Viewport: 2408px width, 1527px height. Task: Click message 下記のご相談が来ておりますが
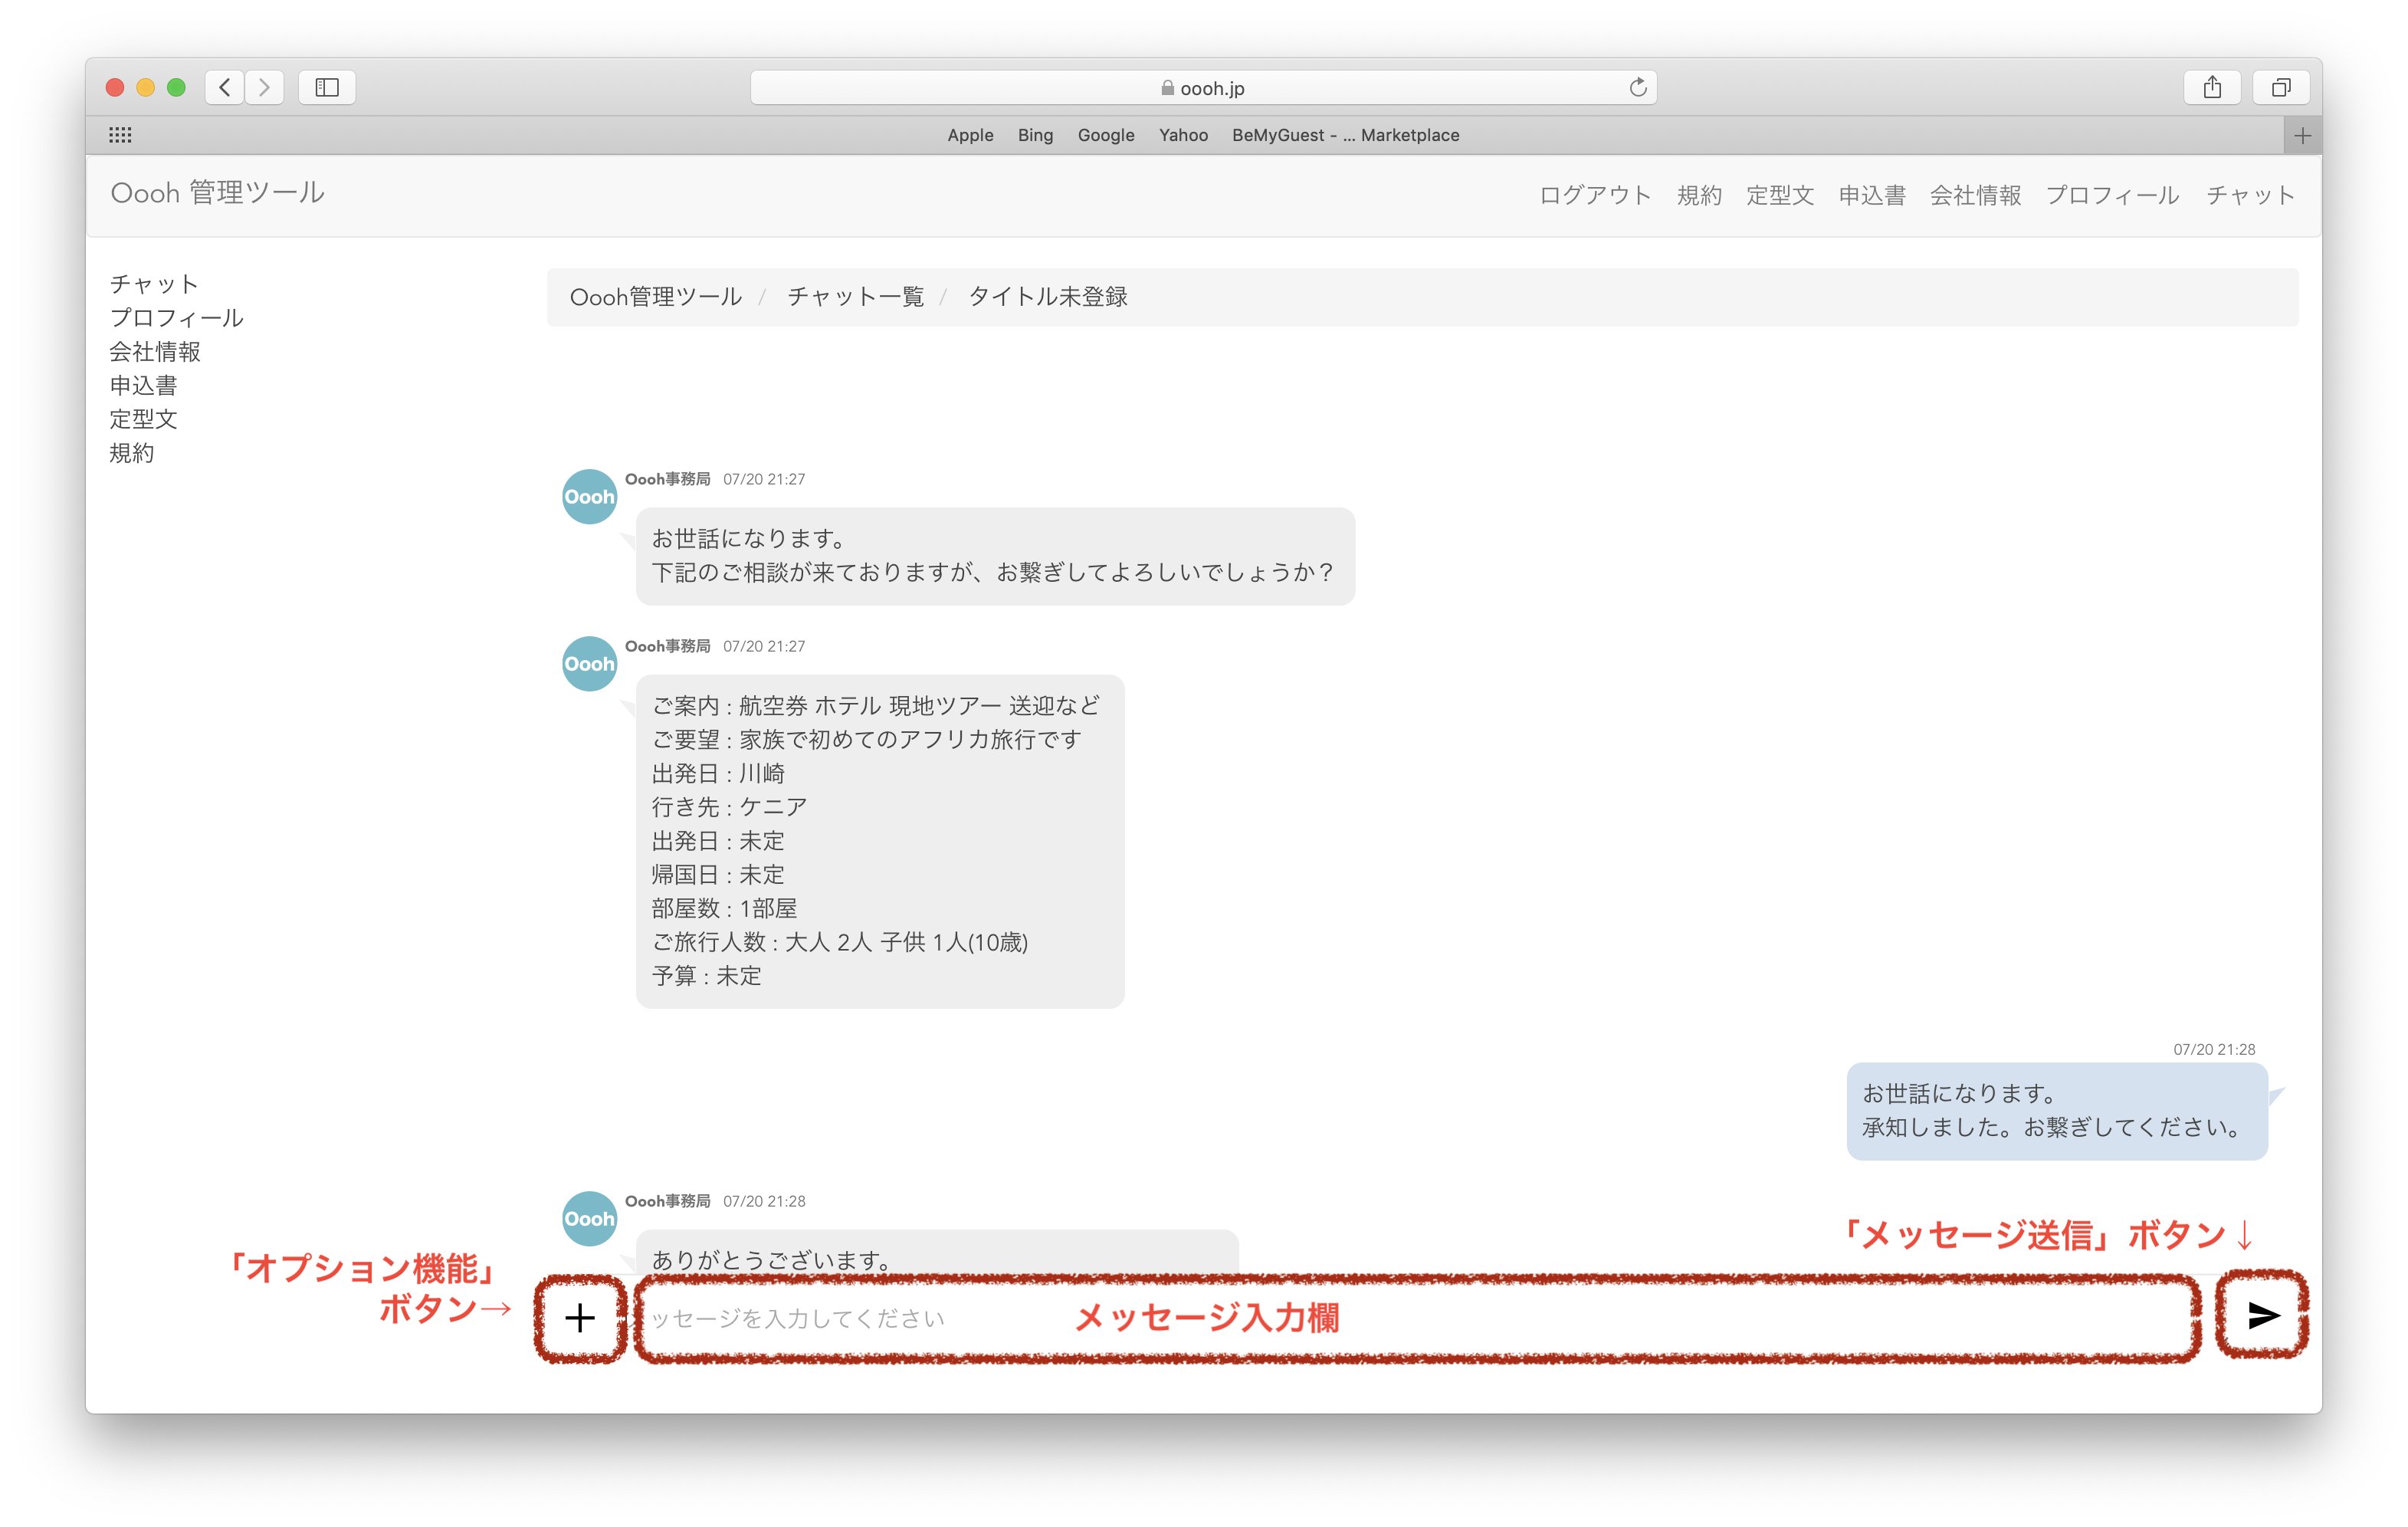(x=994, y=572)
